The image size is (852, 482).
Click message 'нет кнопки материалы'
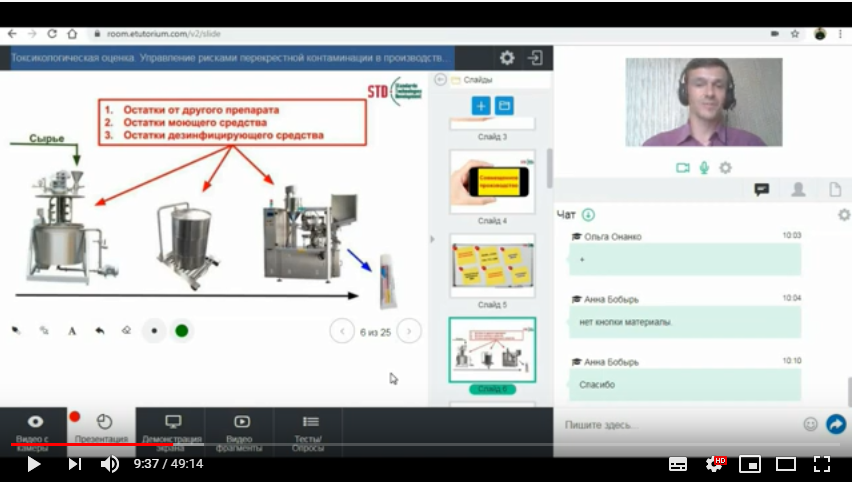point(685,322)
